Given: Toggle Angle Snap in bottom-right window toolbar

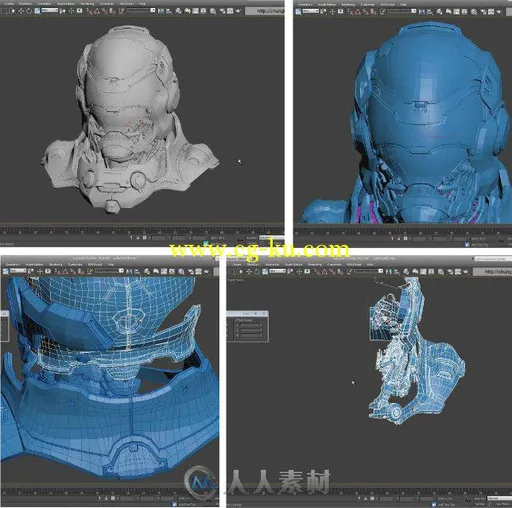Looking at the screenshot, I should click(x=324, y=271).
